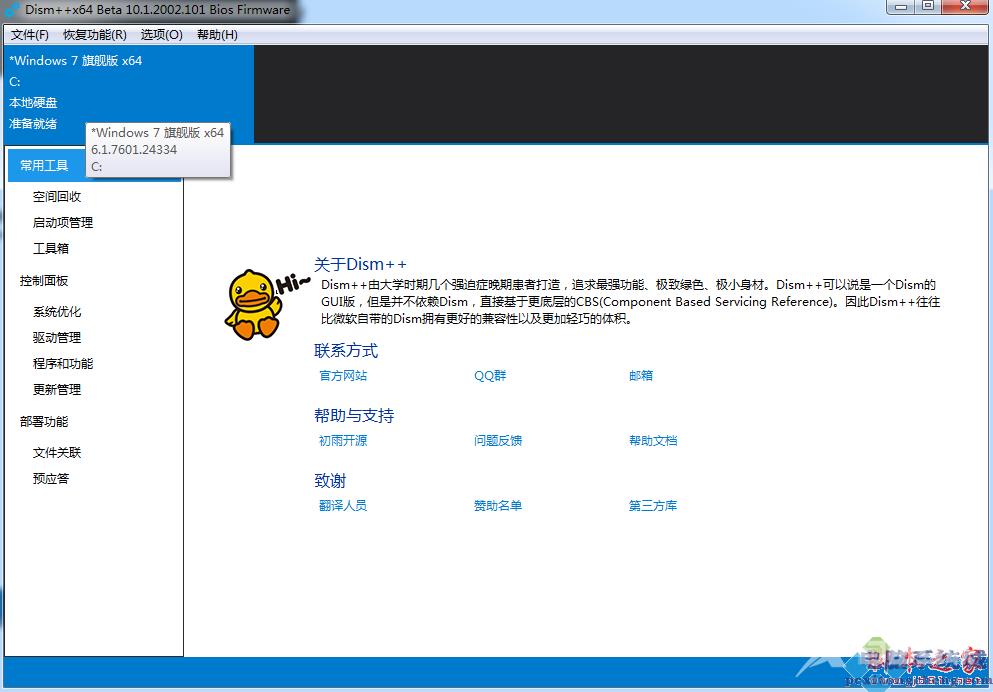This screenshot has width=993, height=692.
Task: Open the 文件(F) menu
Action: [x=31, y=34]
